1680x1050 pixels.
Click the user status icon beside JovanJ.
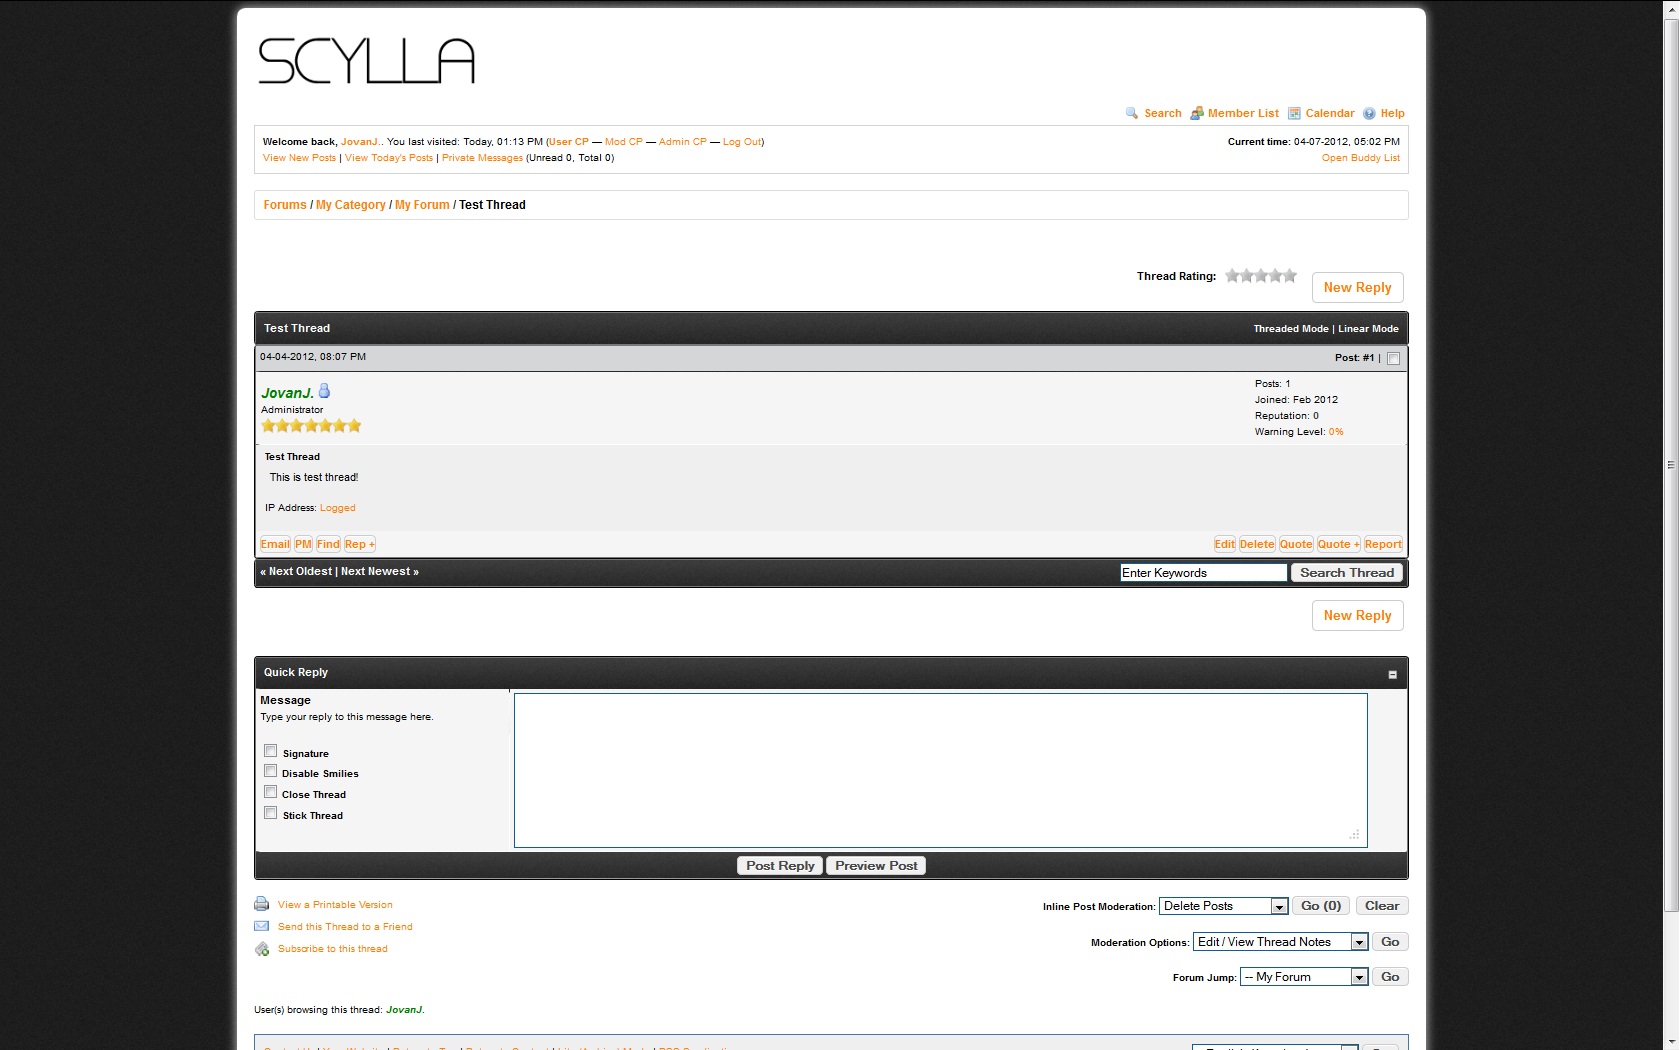click(x=324, y=391)
